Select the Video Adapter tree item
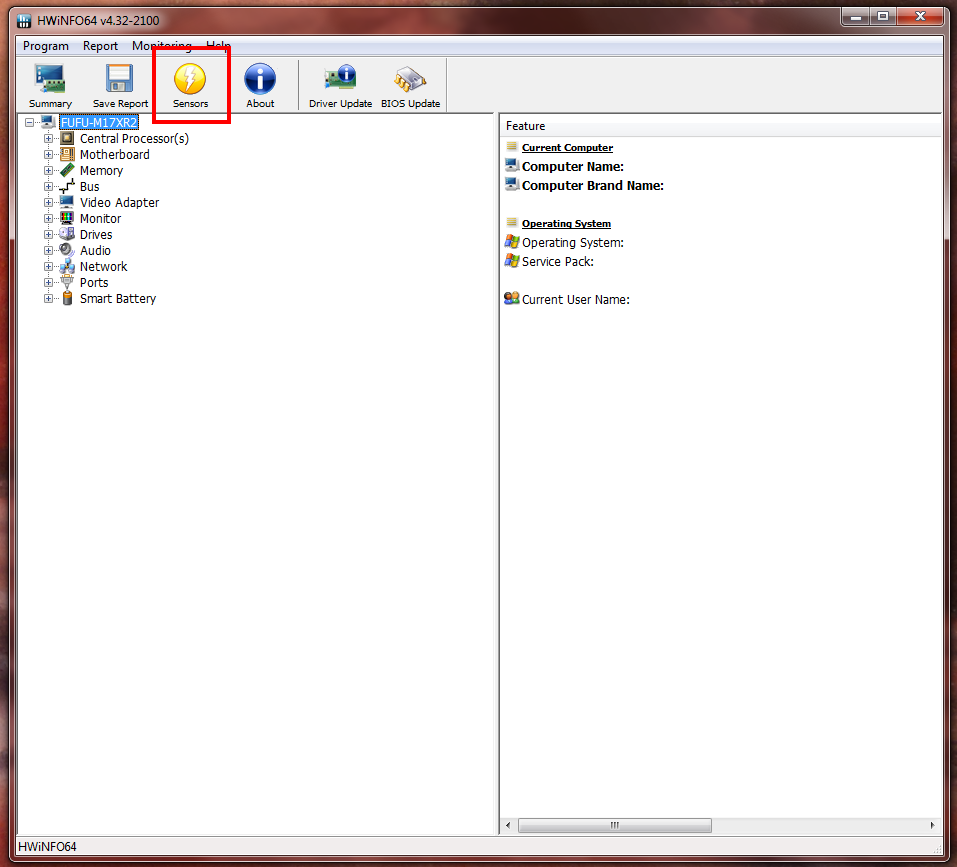 [120, 203]
